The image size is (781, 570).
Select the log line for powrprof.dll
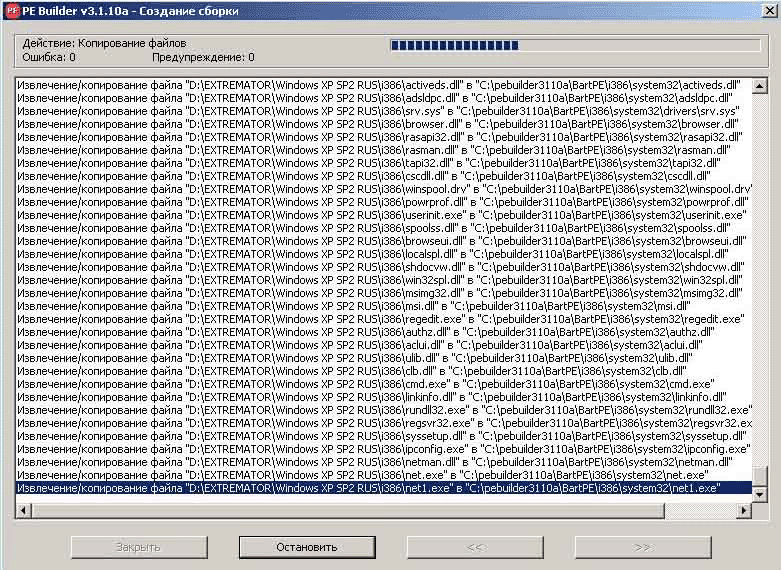point(384,202)
